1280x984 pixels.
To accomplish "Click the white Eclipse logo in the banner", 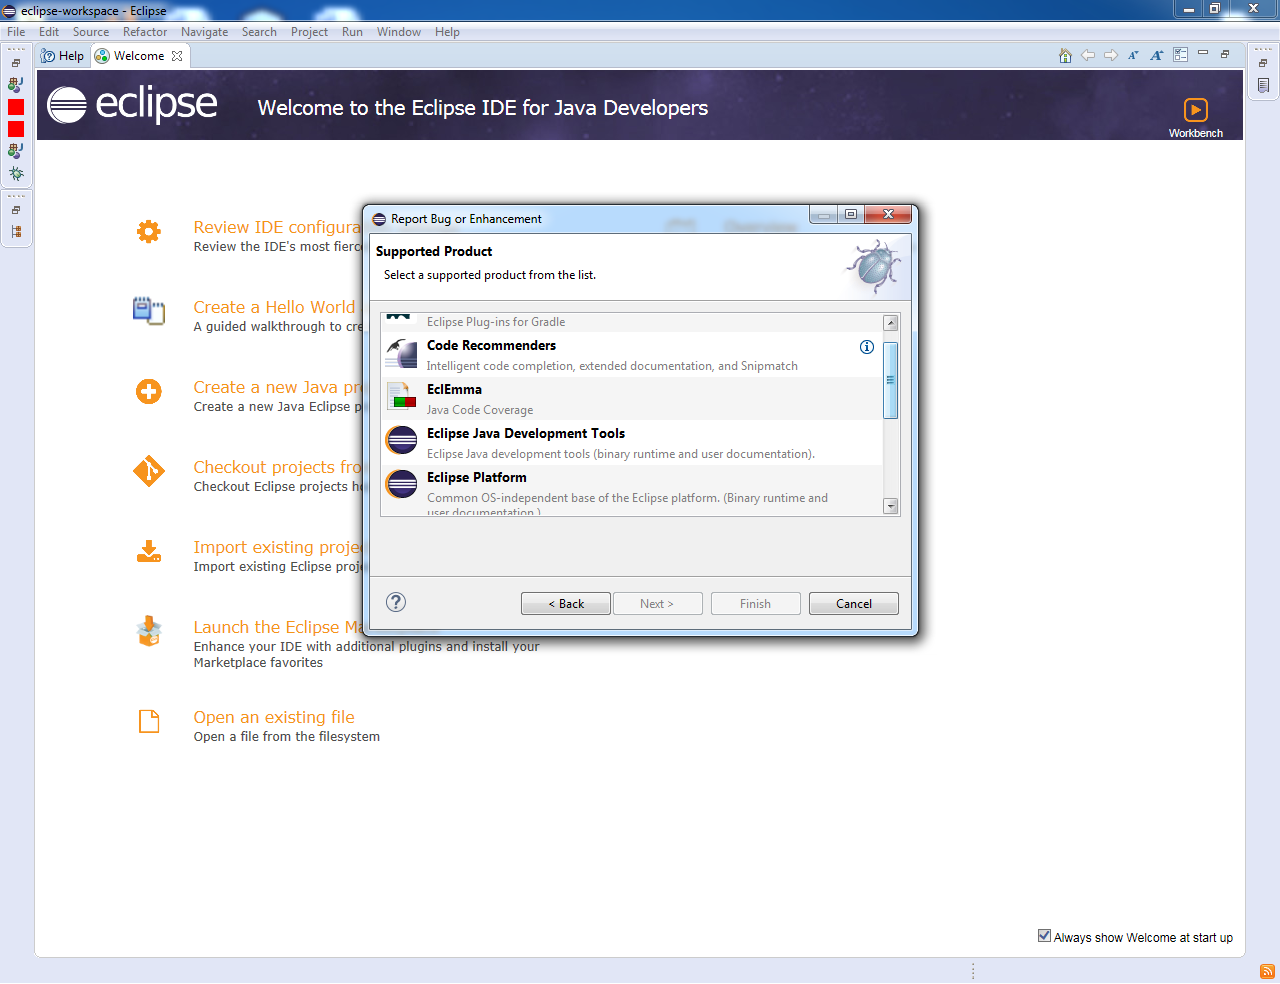I will [132, 104].
